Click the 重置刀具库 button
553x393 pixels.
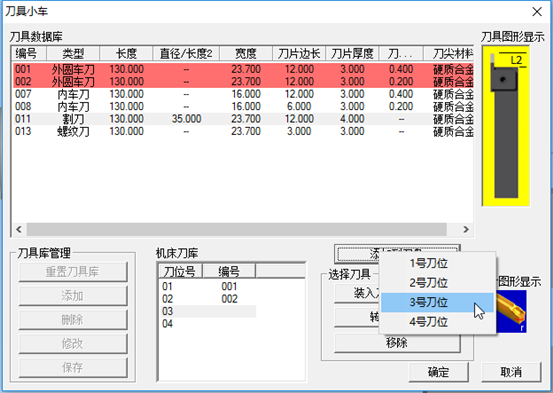[73, 272]
